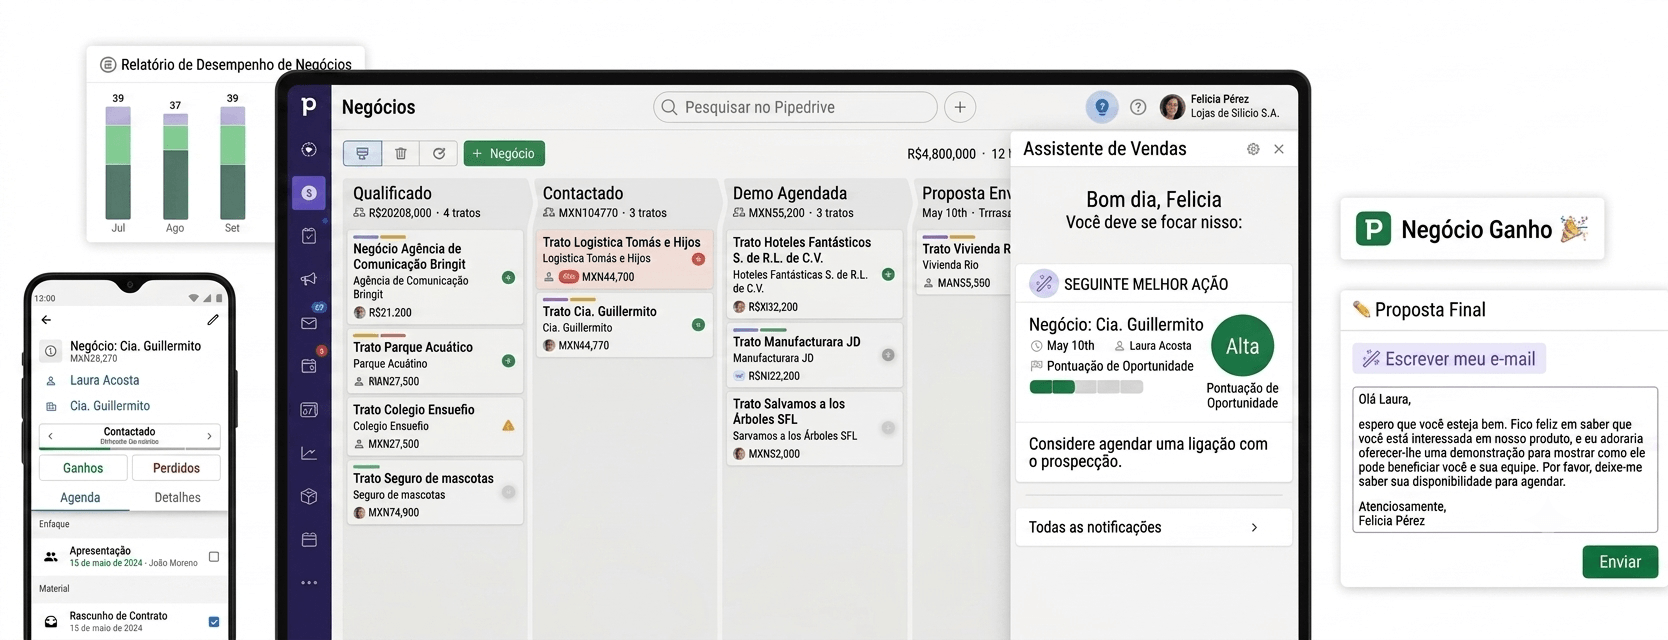Move to previous stage with left chevron
The width and height of the screenshot is (1668, 640).
[x=50, y=436]
